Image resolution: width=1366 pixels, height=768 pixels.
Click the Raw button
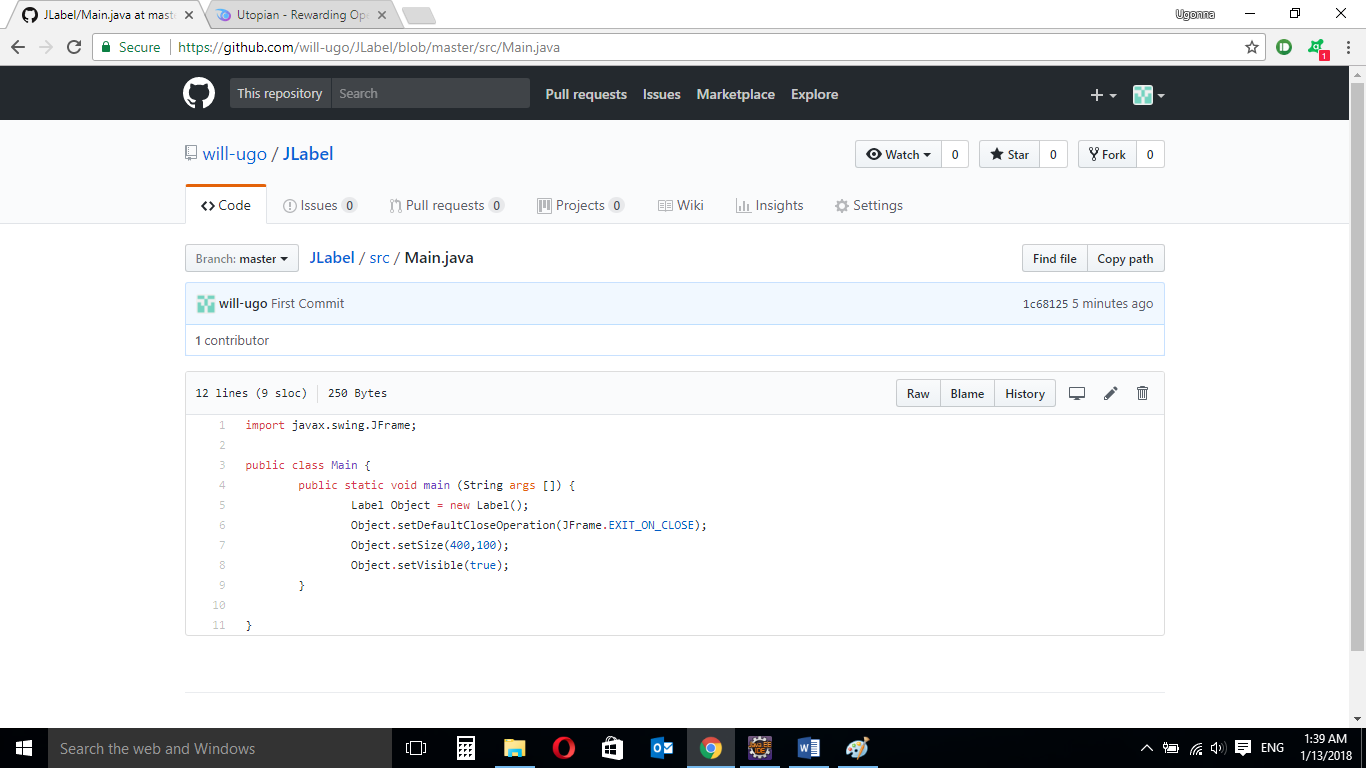[x=918, y=394]
